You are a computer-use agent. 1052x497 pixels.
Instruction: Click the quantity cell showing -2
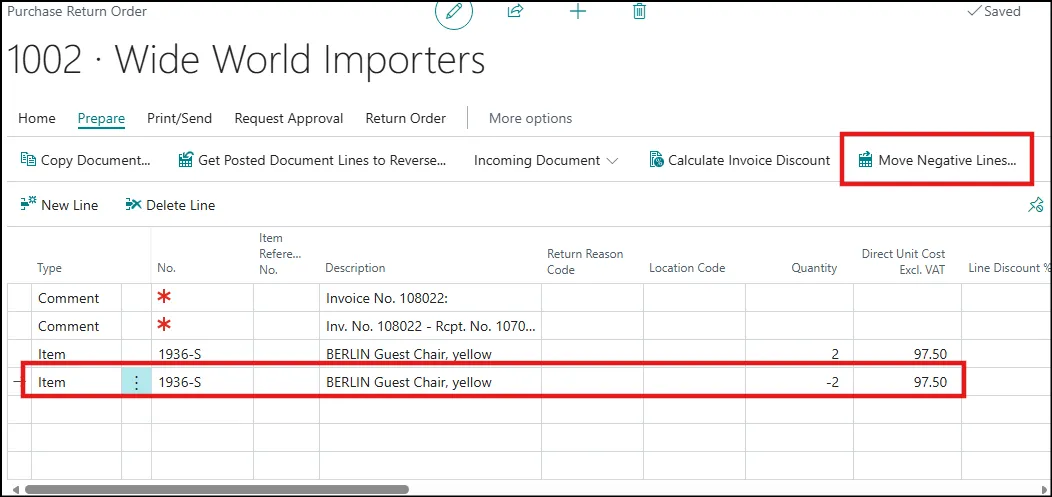point(799,382)
